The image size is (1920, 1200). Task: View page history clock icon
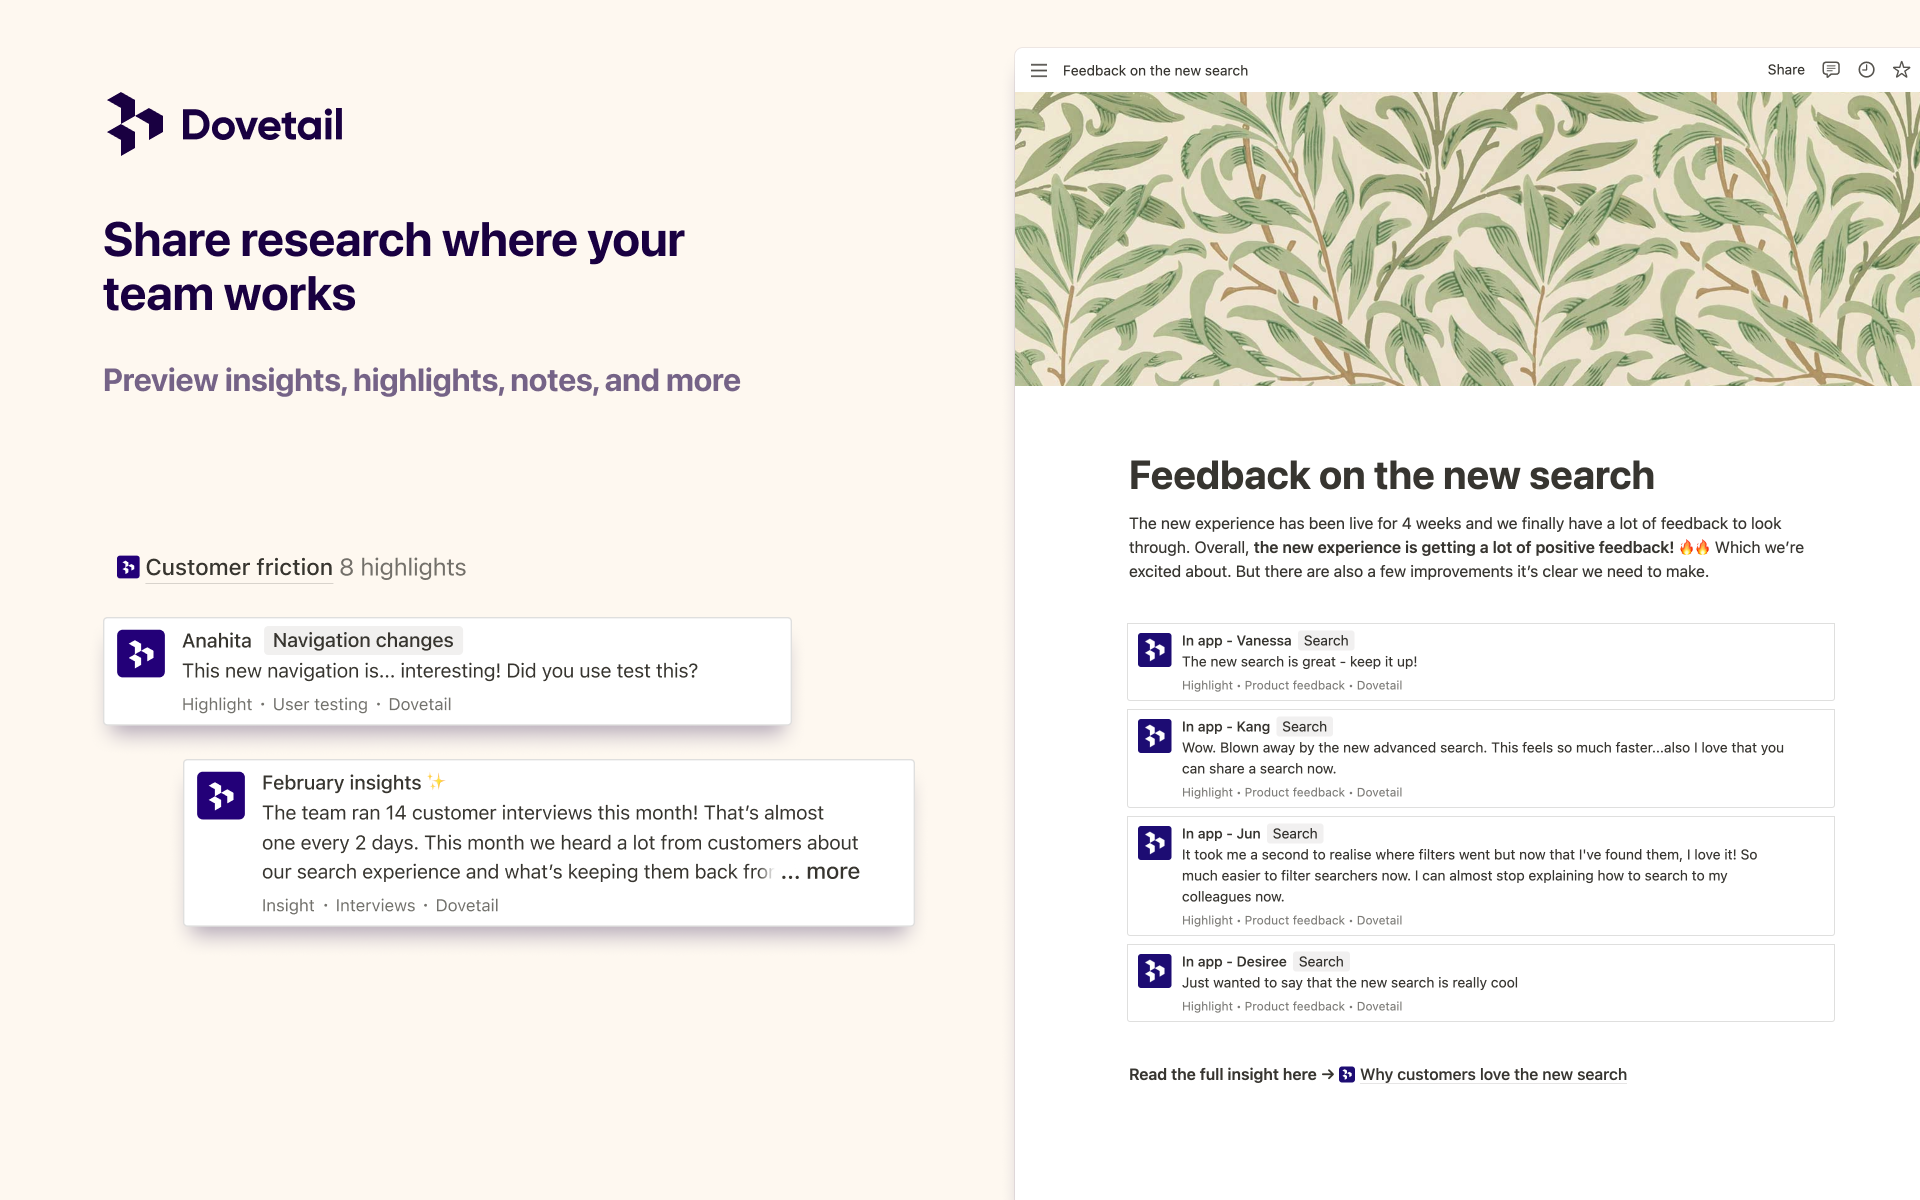(x=1866, y=70)
